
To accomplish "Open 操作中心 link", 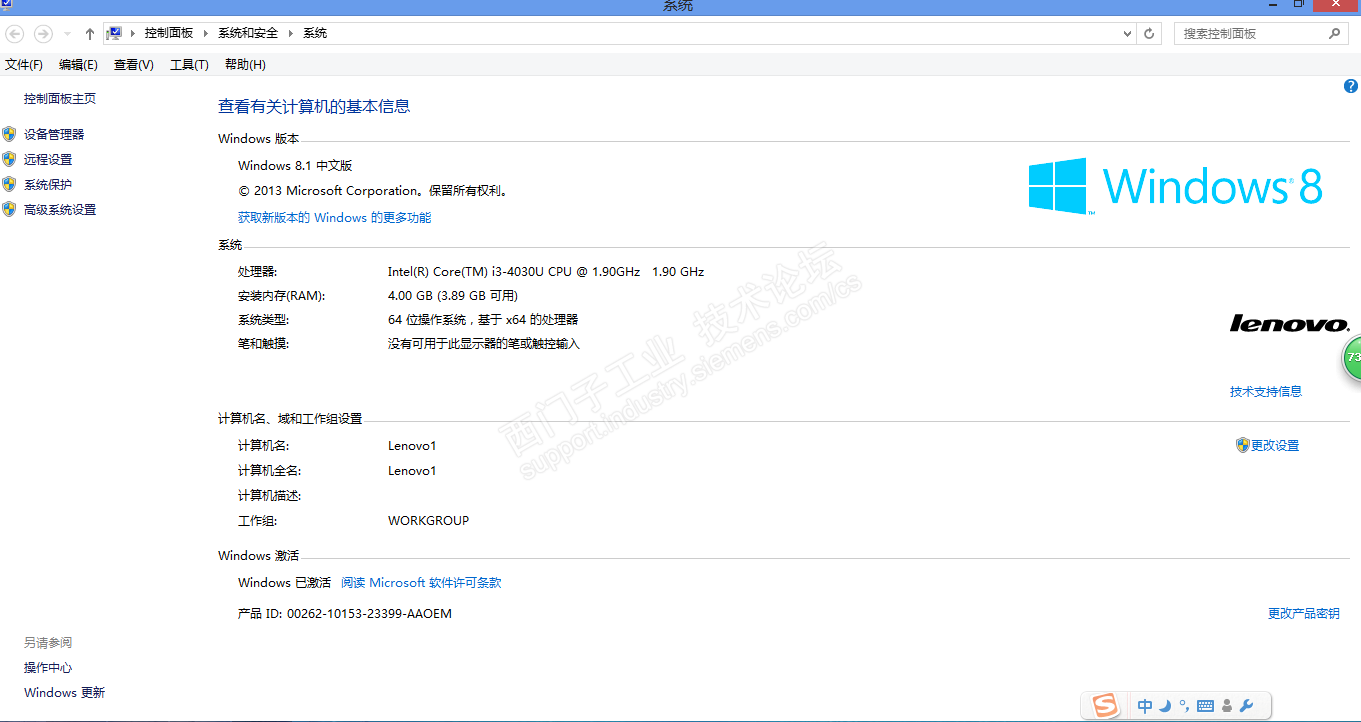I will coord(48,667).
